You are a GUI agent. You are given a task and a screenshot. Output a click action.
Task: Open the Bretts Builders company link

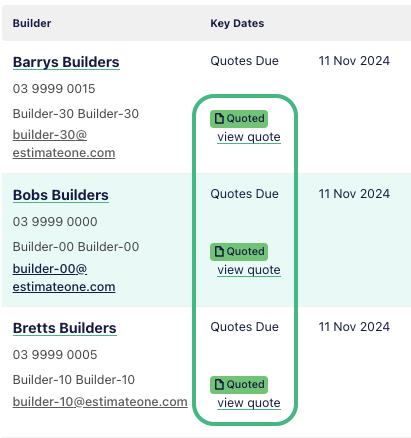point(65,328)
